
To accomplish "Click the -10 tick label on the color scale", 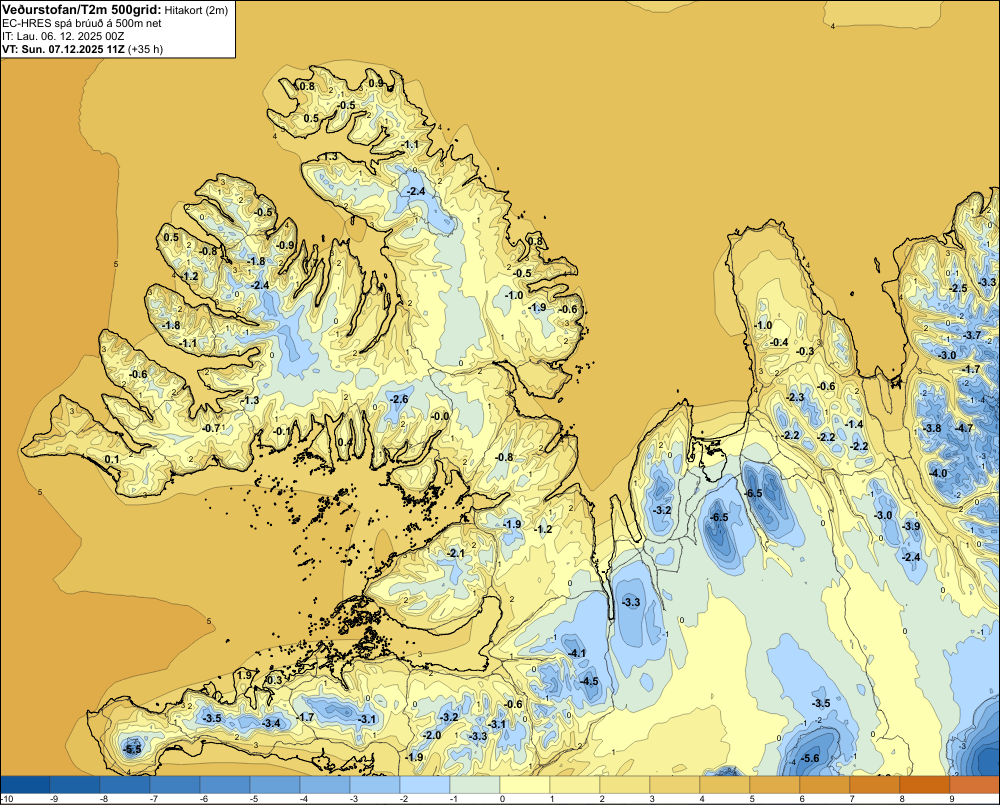I will click(7, 799).
